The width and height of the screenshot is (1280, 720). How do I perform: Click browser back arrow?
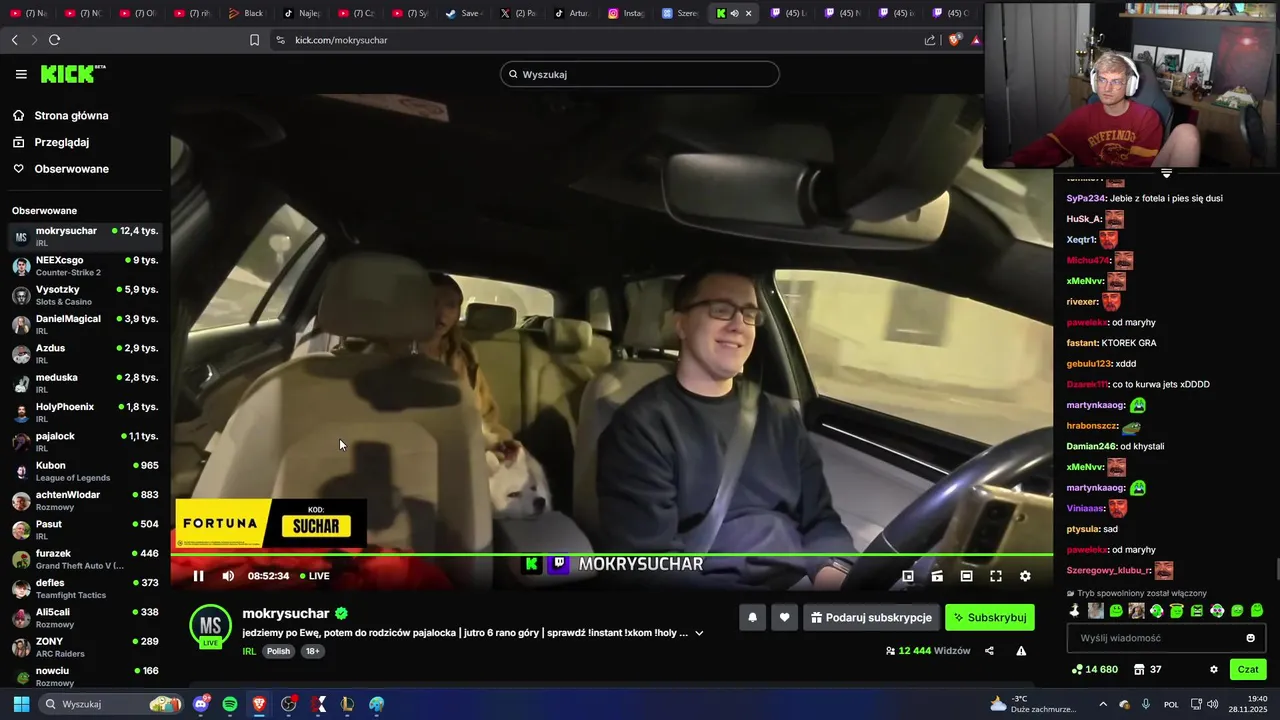(x=14, y=40)
